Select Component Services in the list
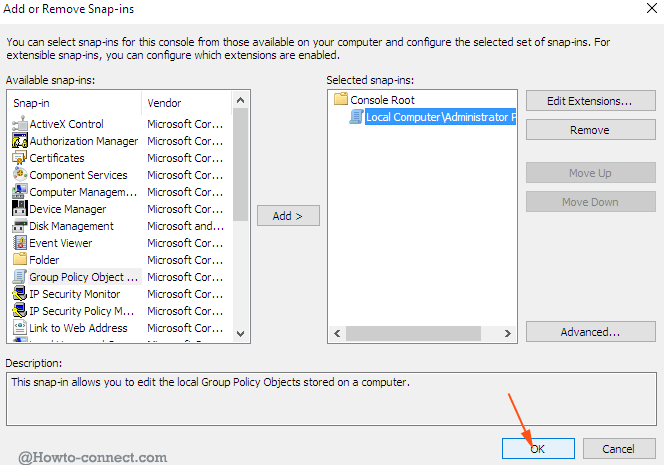 coord(78,175)
